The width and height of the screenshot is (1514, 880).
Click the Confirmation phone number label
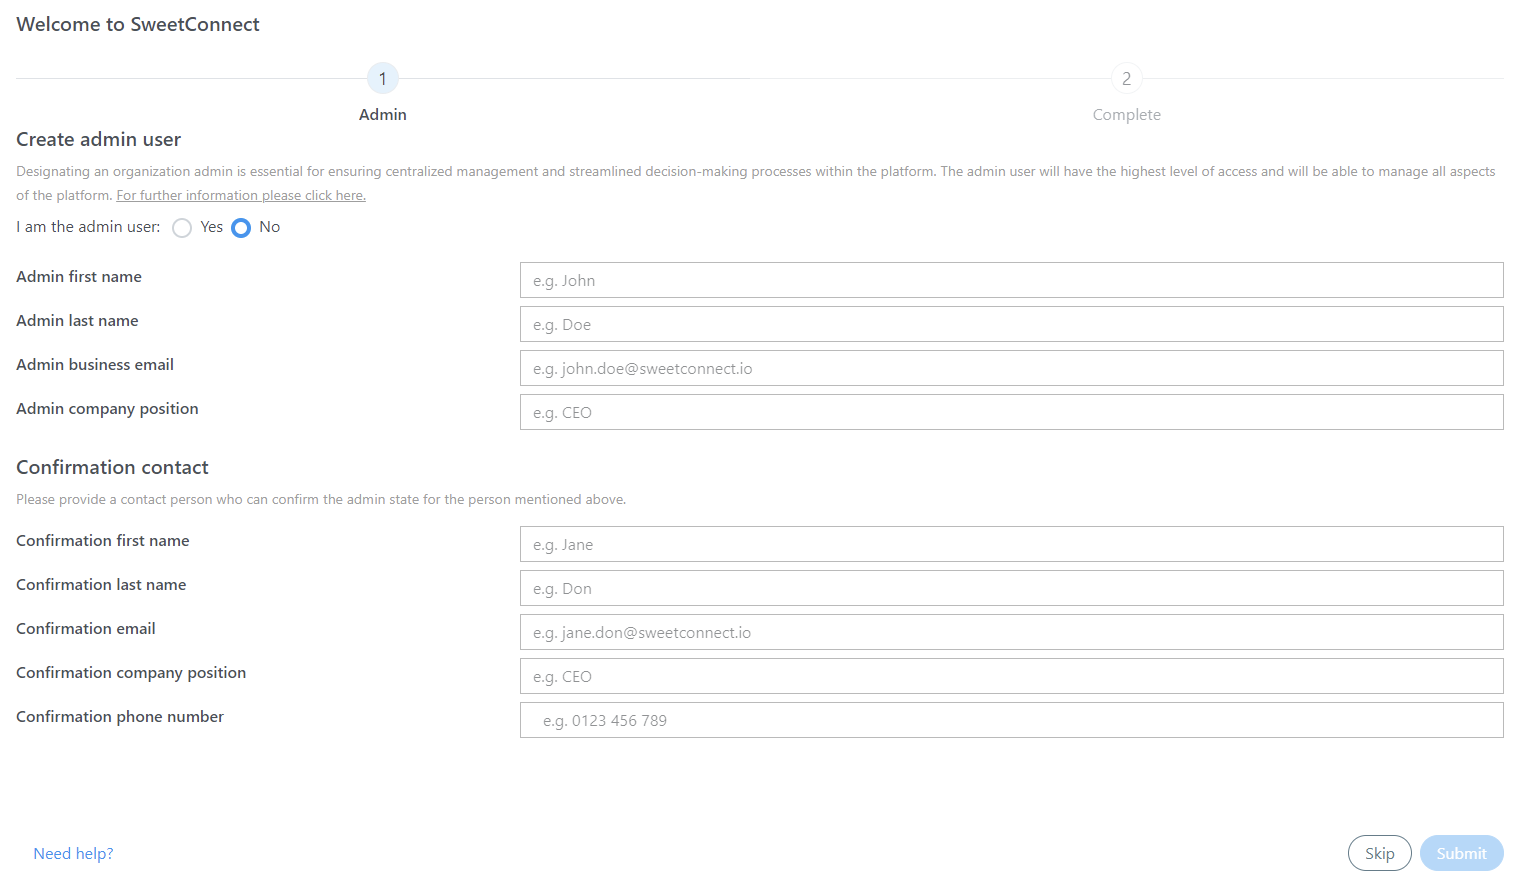120,717
